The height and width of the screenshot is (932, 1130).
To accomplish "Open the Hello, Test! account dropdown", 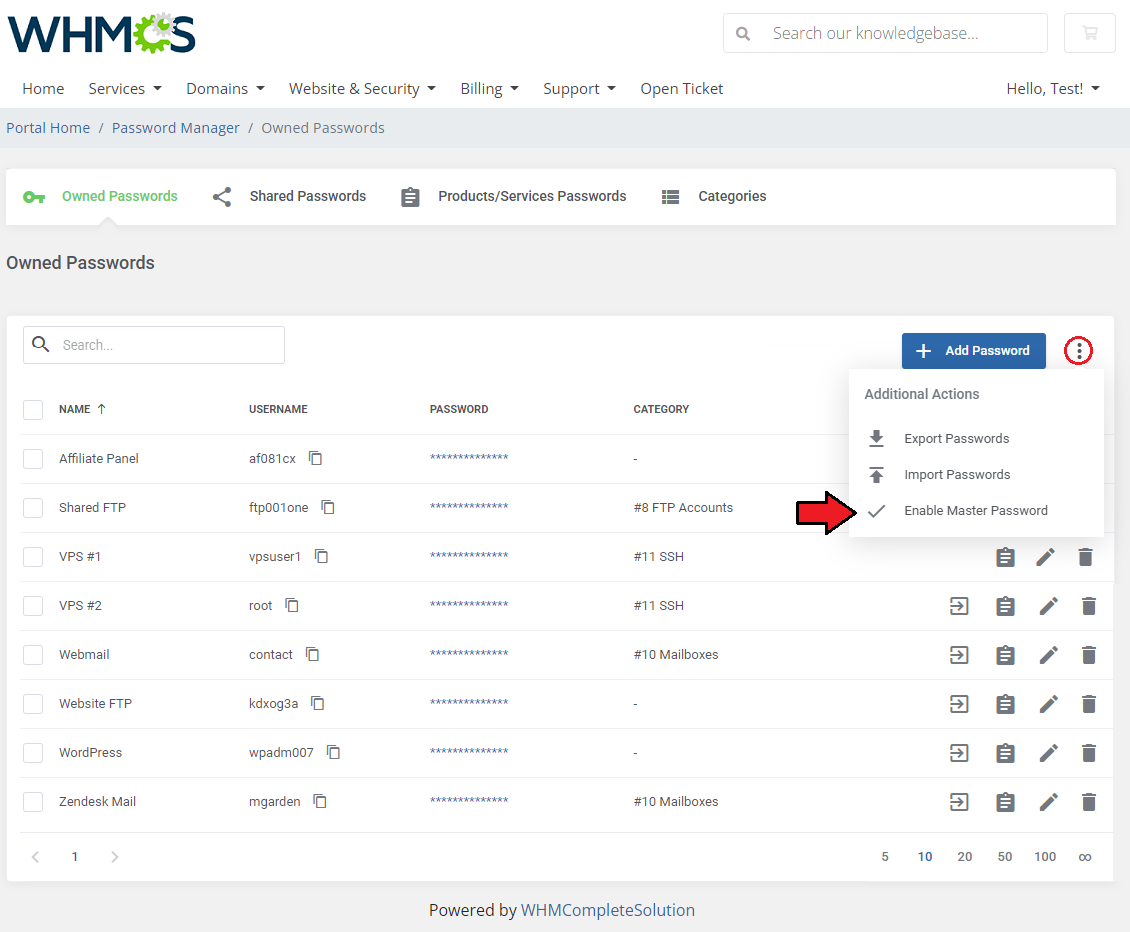I will (x=1053, y=89).
